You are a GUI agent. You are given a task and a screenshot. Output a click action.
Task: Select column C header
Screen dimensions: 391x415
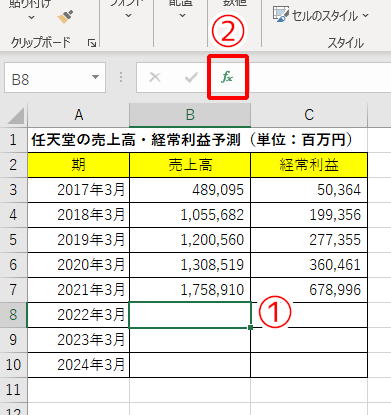309,115
